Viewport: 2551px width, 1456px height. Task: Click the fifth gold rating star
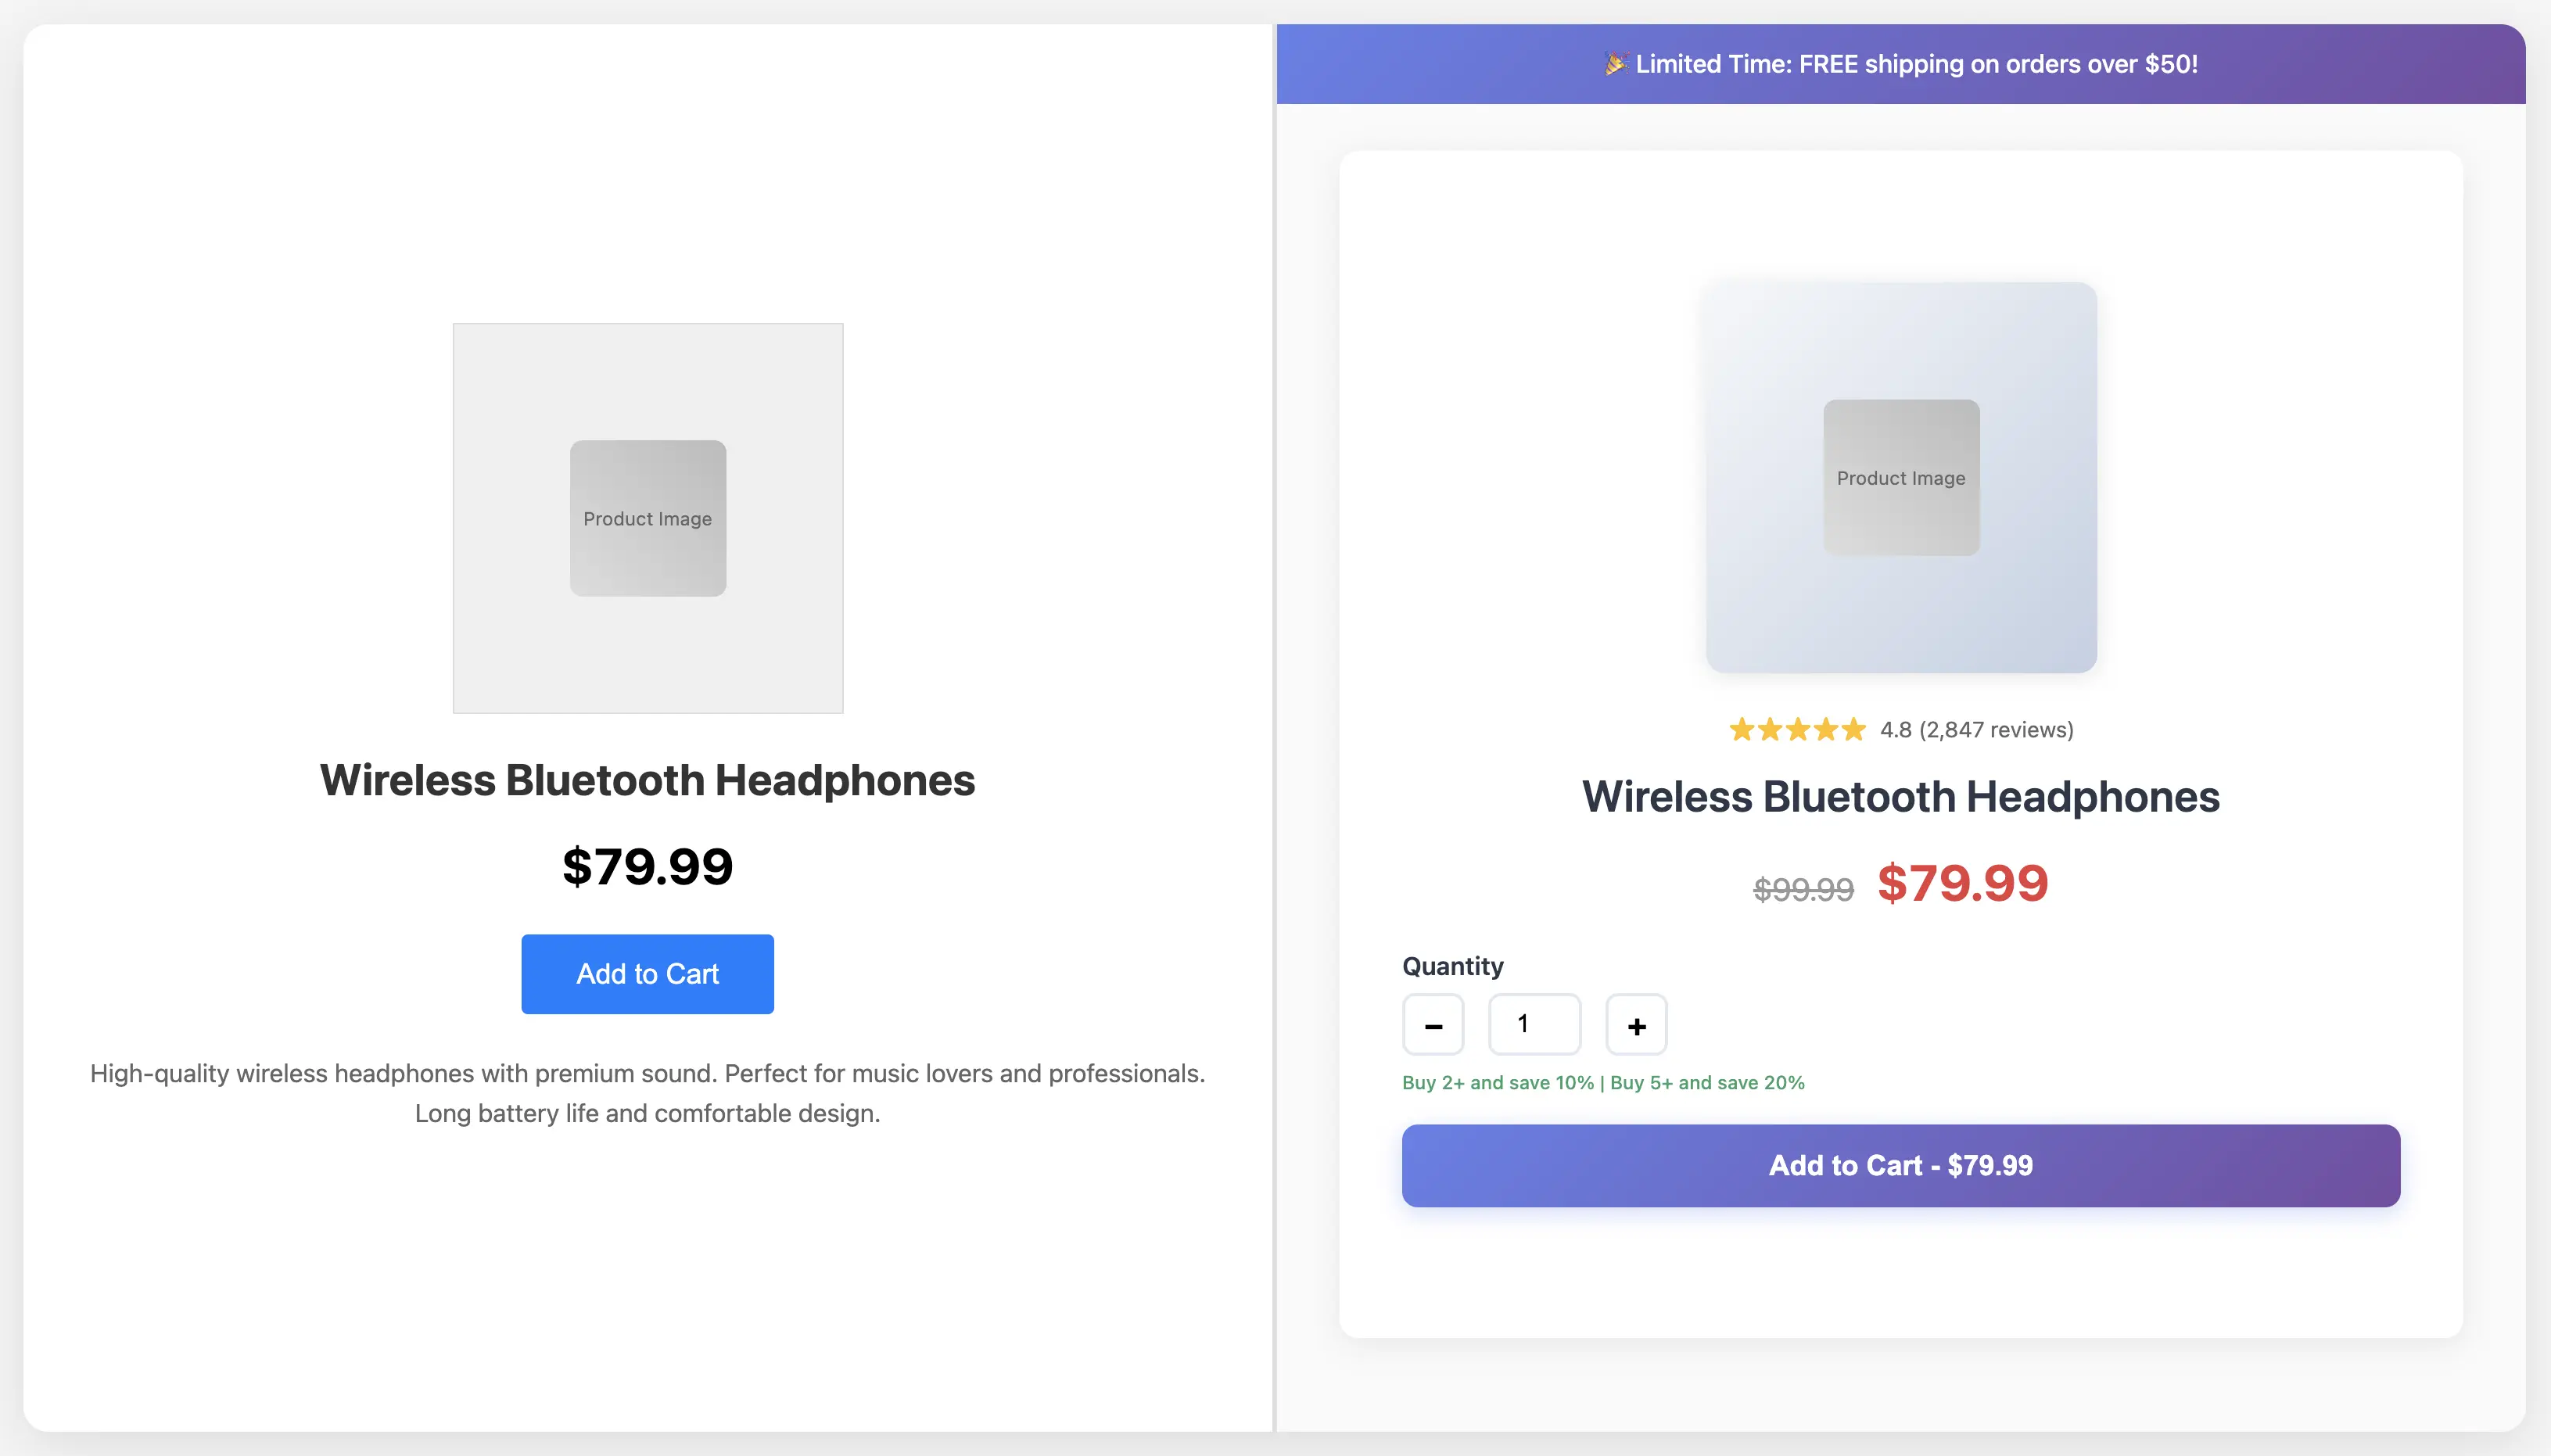click(x=1854, y=730)
